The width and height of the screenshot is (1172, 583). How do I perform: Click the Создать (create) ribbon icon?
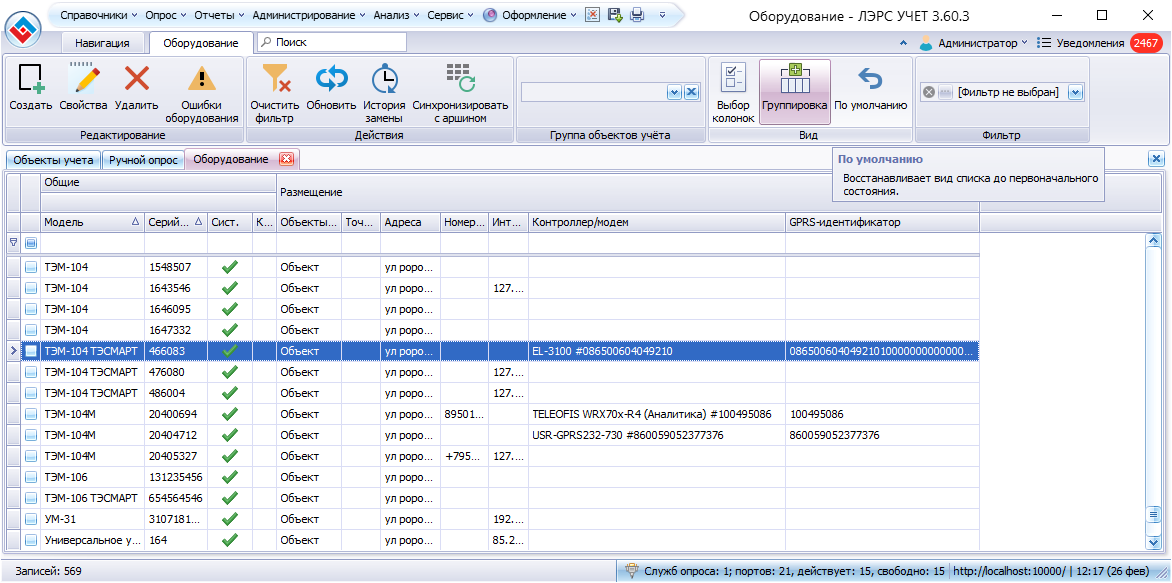point(31,78)
